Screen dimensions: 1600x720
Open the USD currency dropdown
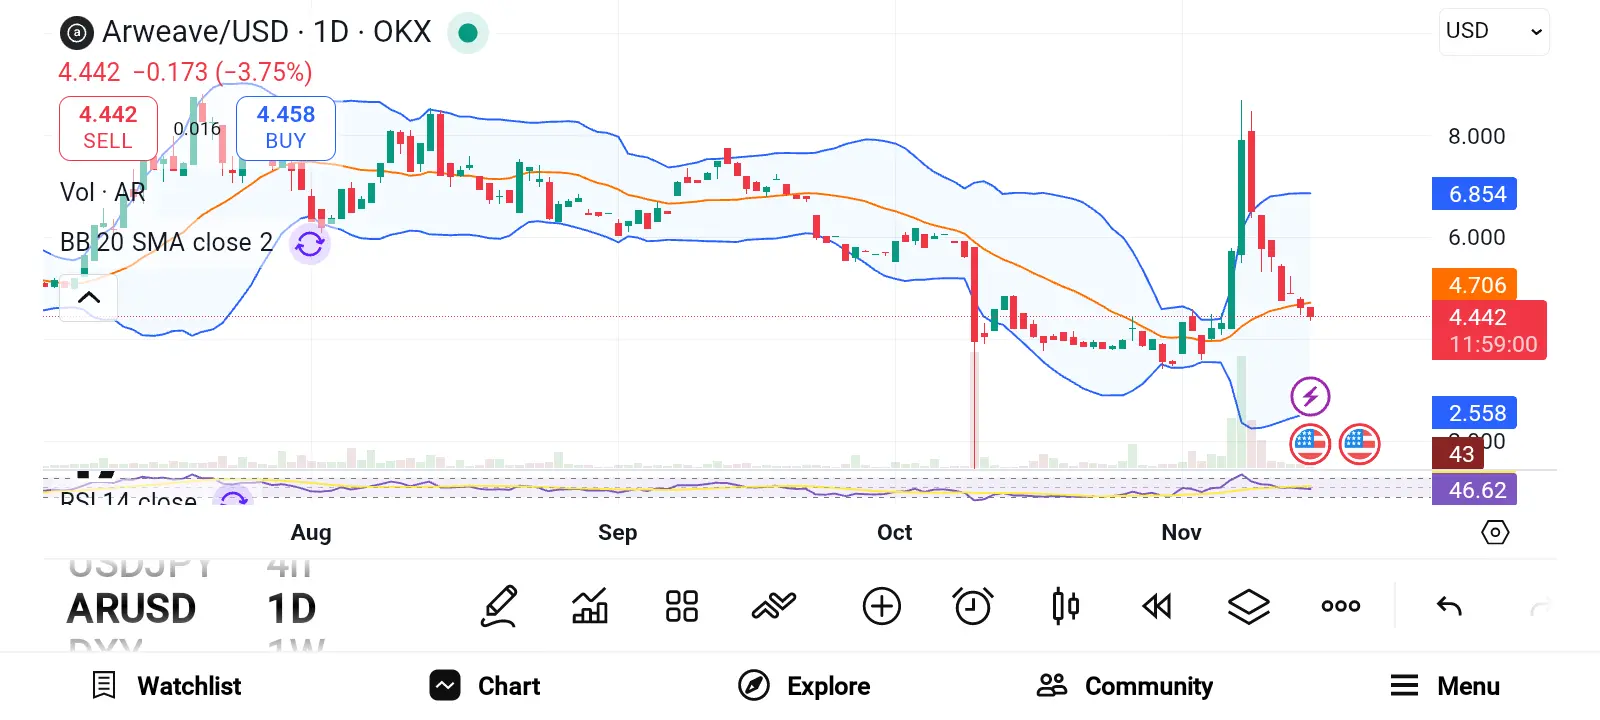(x=1494, y=32)
